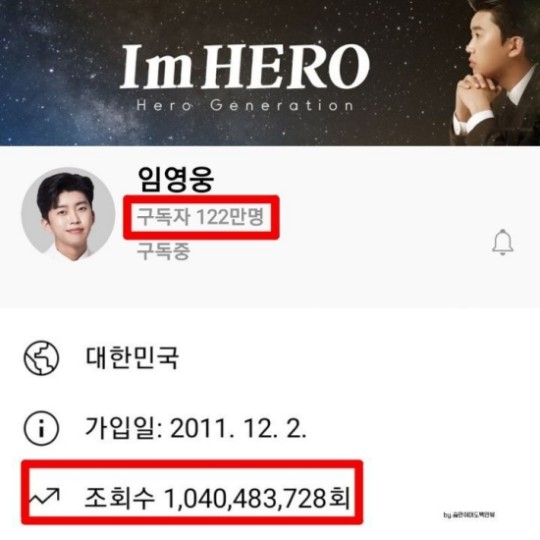
Task: Click the trending arrow icon by 조회수
Action: tap(44, 496)
